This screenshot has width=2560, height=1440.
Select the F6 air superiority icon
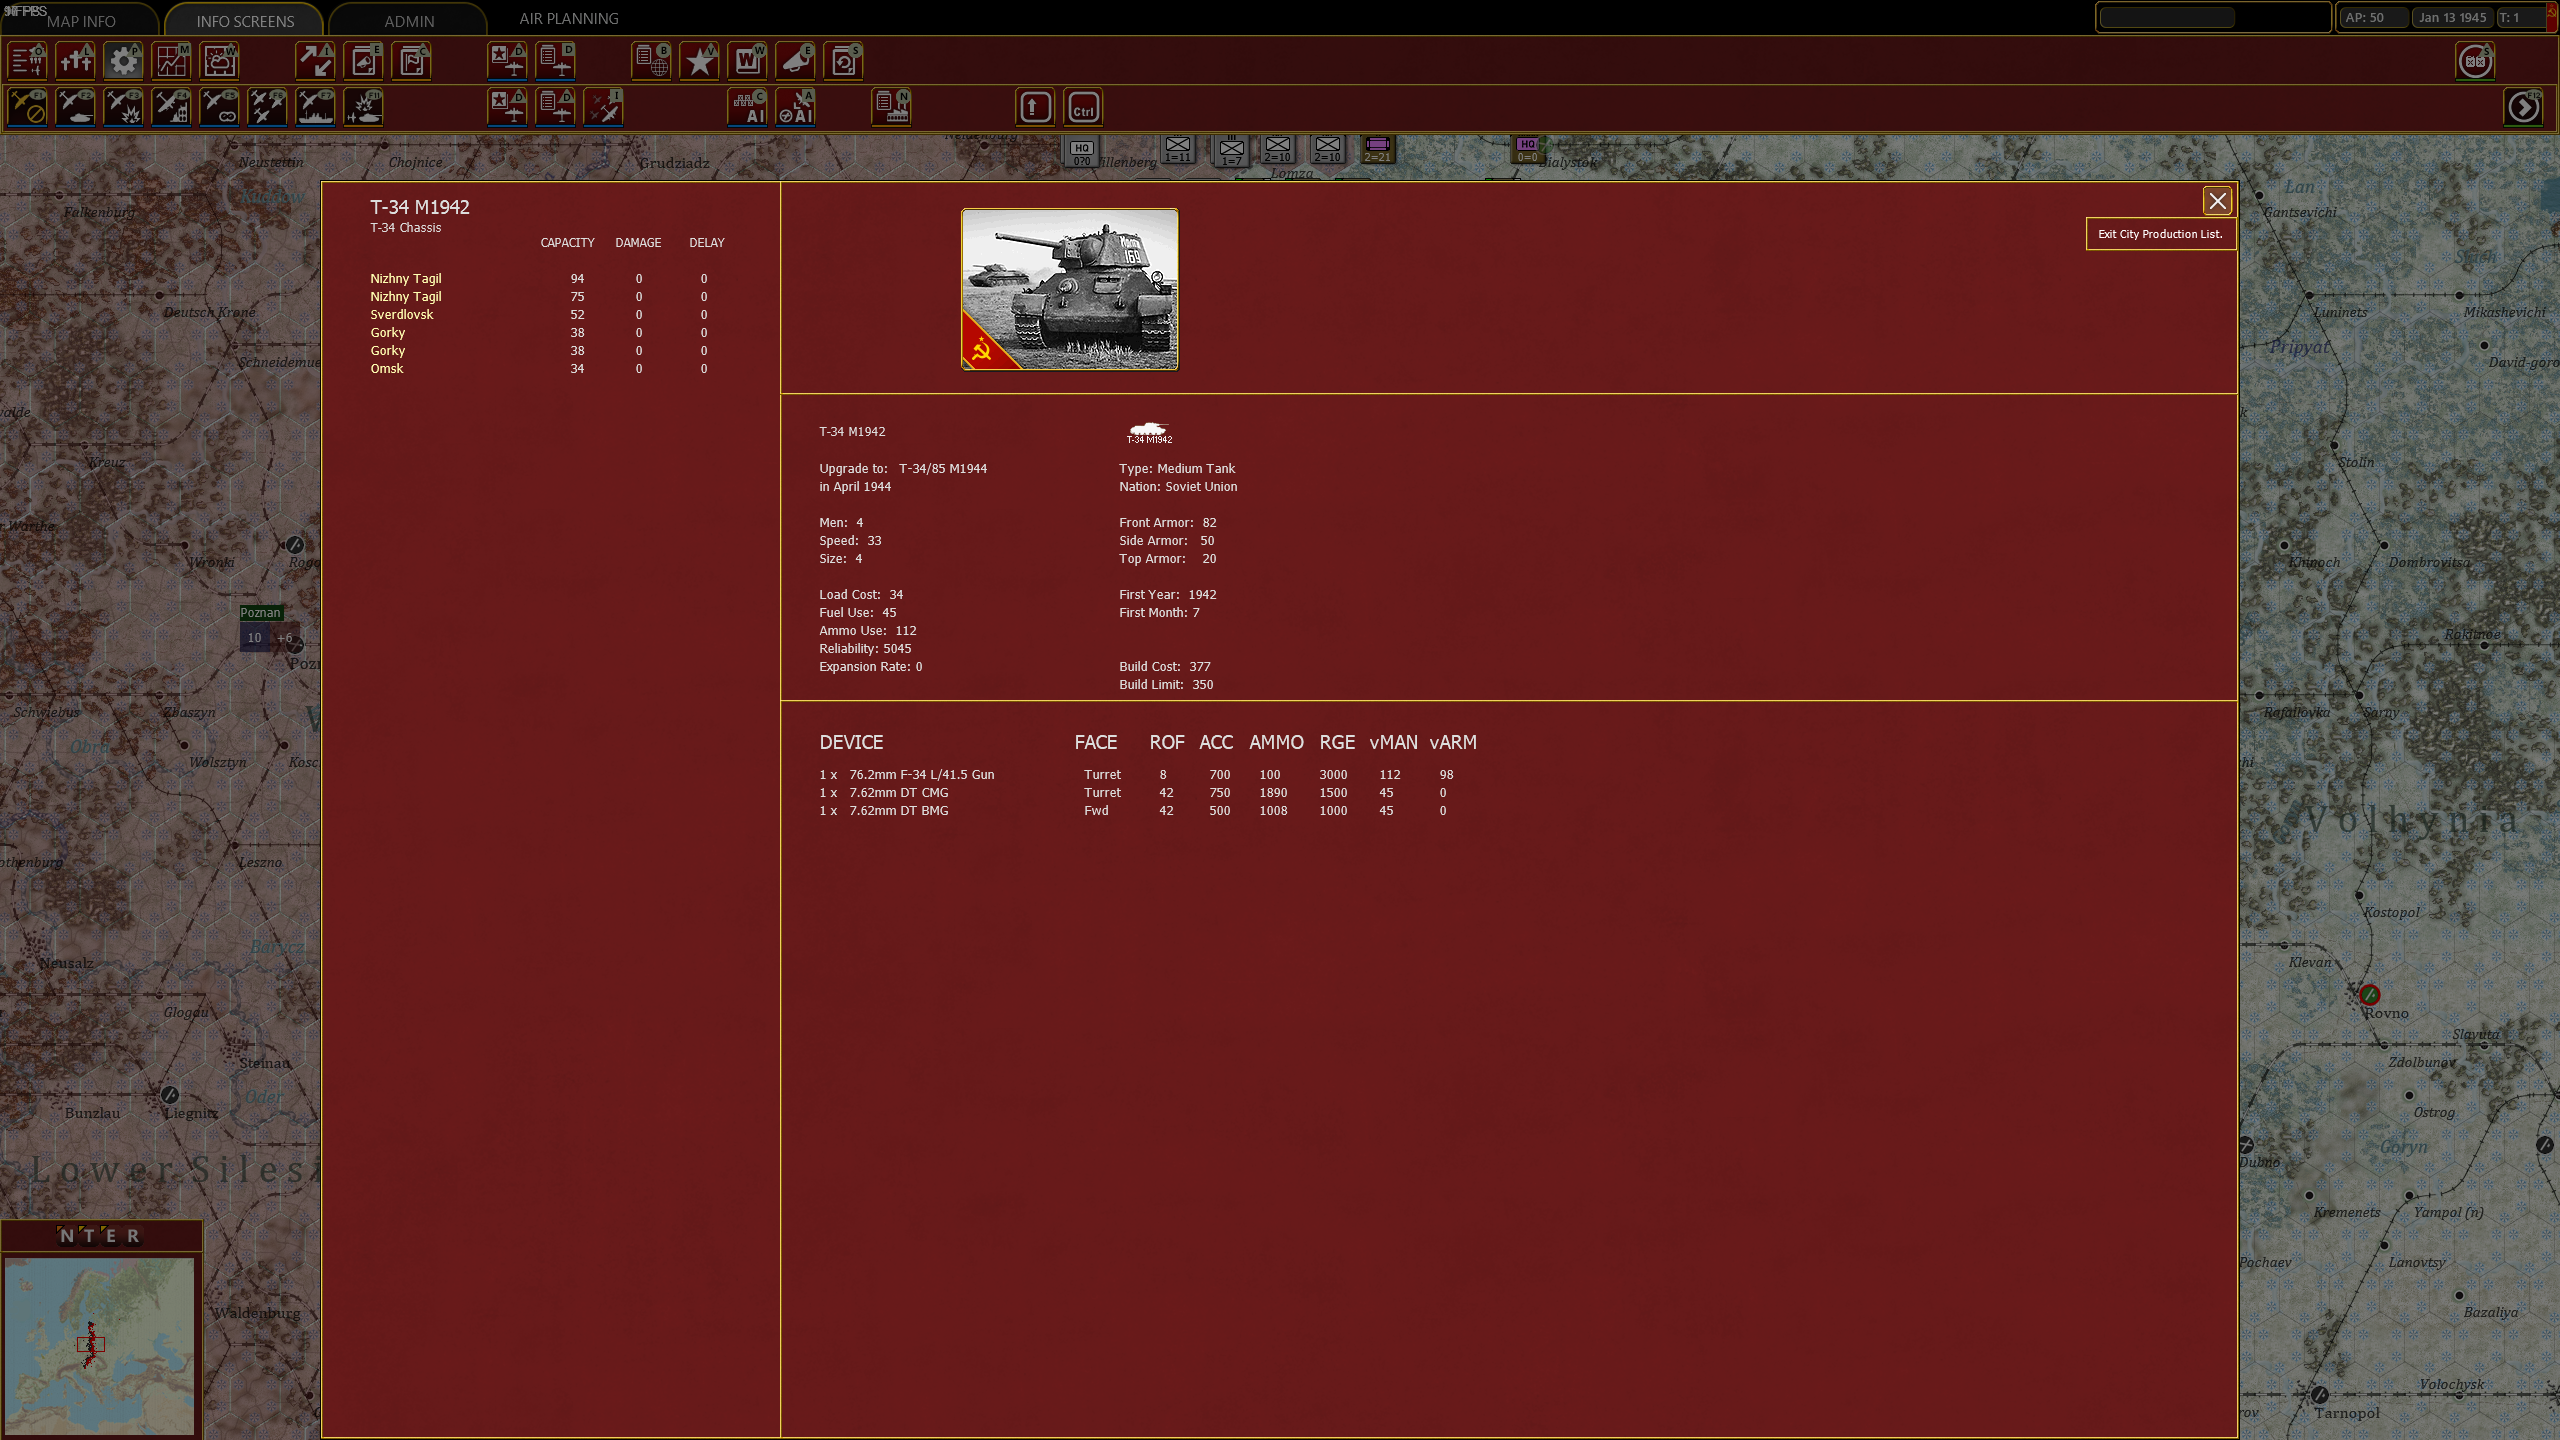pyautogui.click(x=267, y=107)
